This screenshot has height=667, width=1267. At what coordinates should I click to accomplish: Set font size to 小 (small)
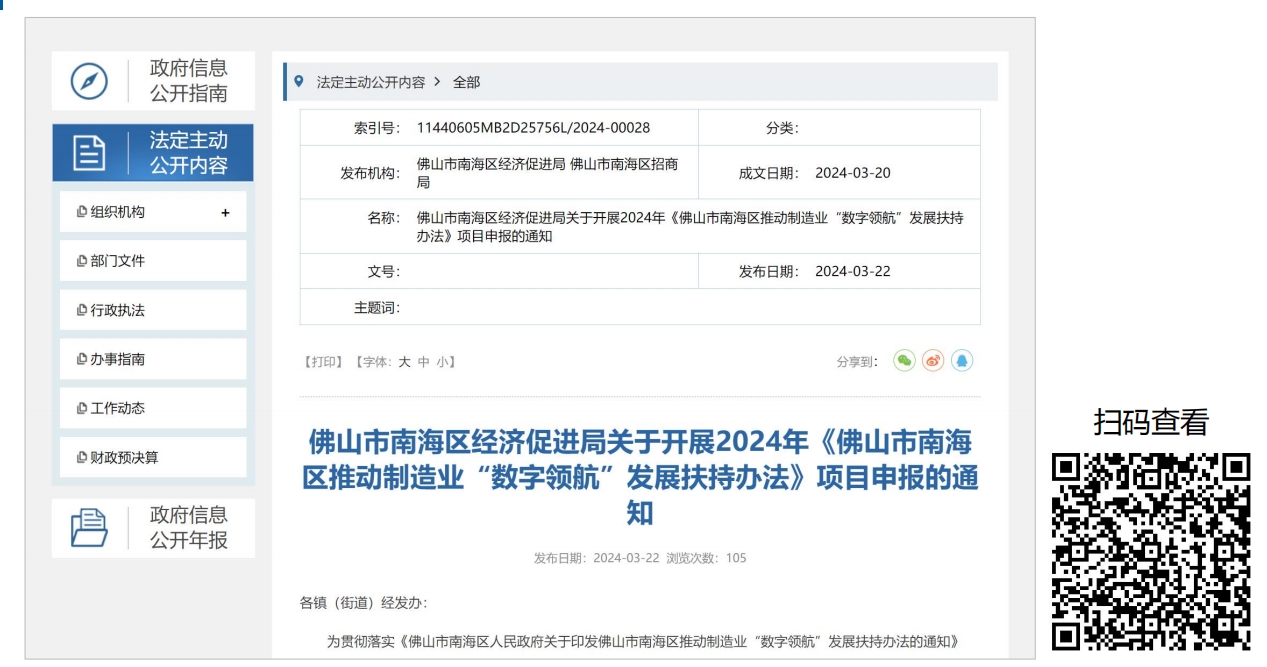(x=442, y=362)
